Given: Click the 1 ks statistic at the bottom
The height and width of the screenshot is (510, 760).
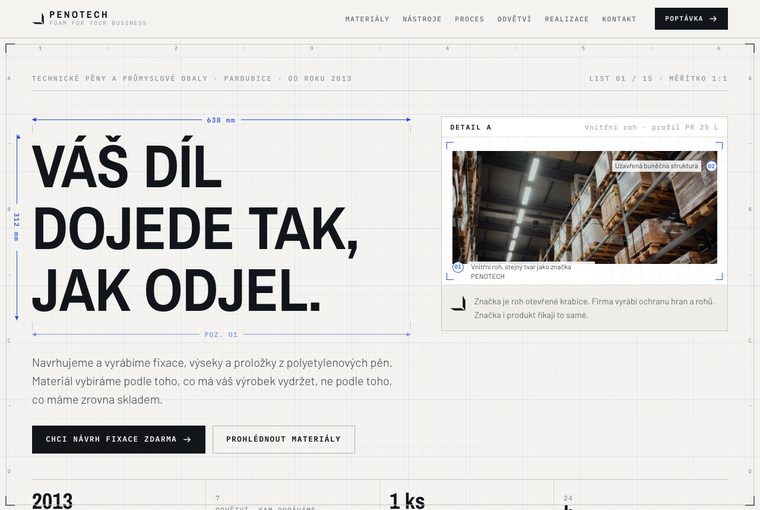Looking at the screenshot, I should pos(407,501).
